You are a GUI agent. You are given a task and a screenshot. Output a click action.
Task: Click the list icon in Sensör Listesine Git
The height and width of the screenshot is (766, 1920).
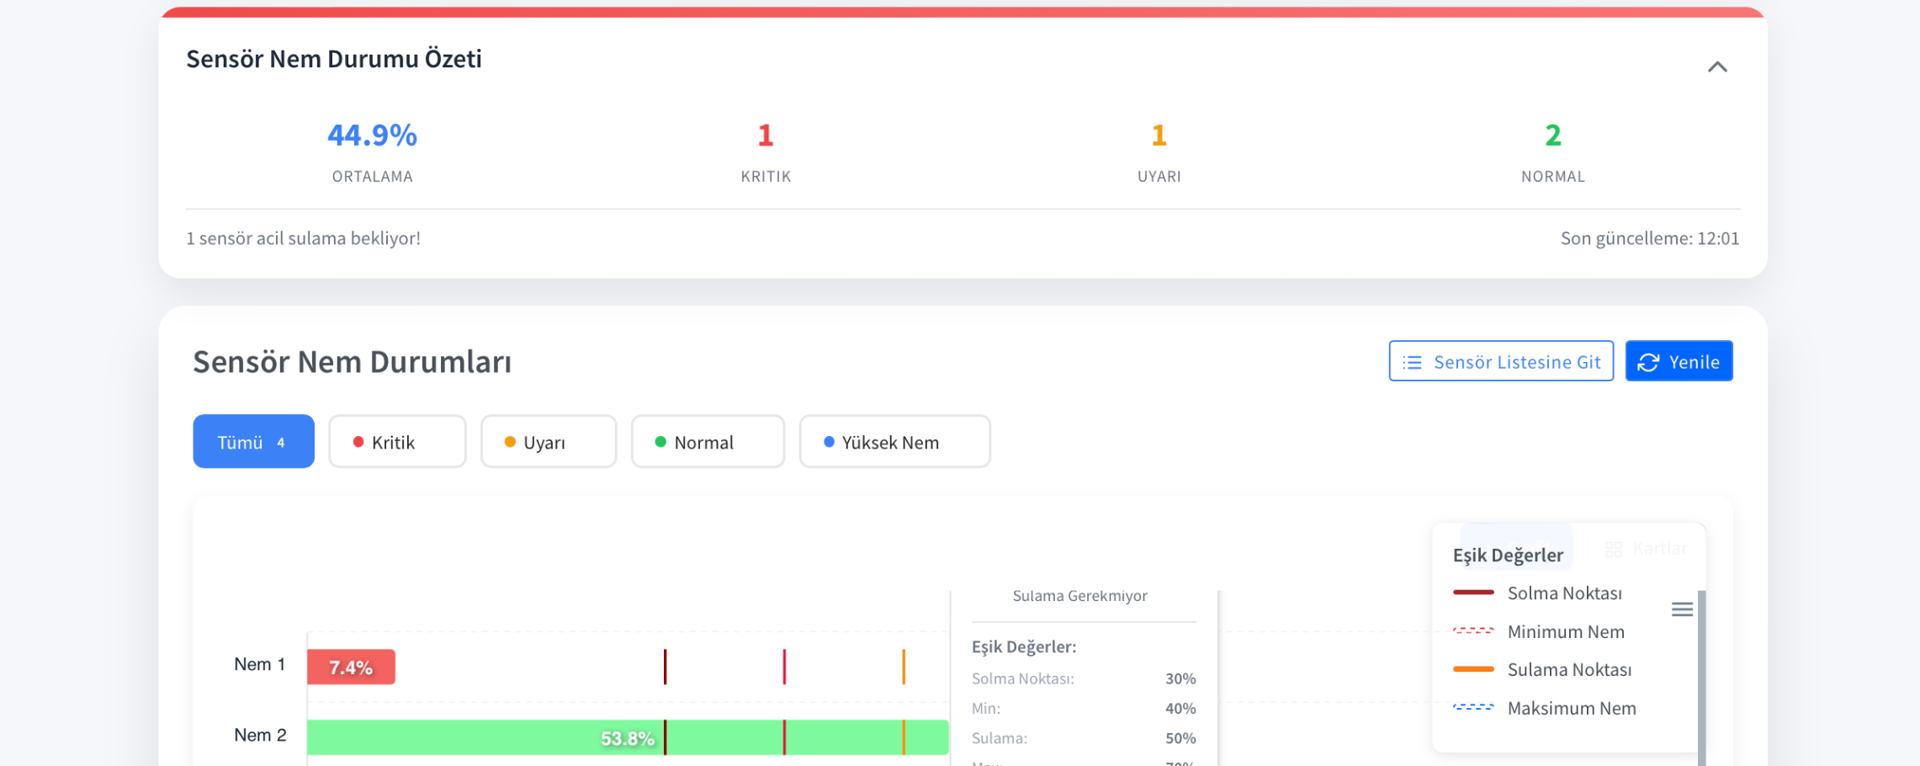1412,362
